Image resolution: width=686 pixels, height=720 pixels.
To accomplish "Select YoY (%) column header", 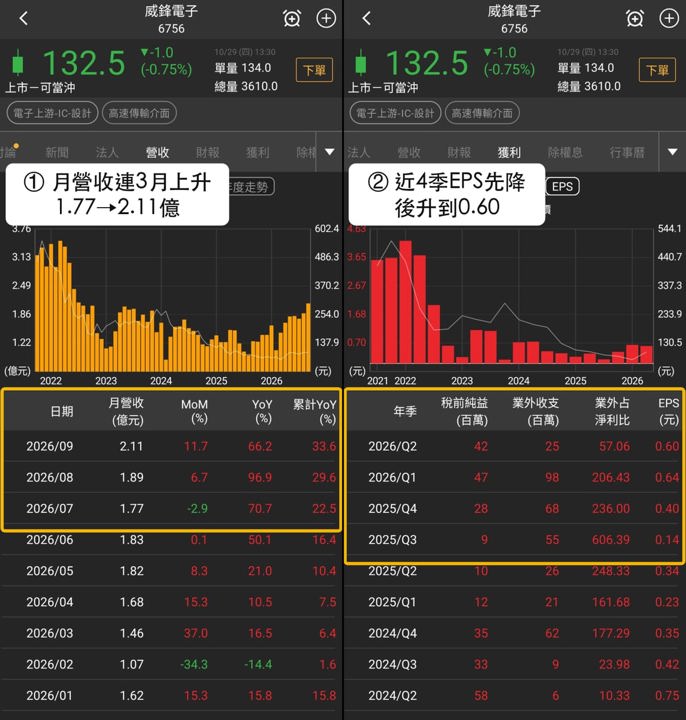I will 262,411.
